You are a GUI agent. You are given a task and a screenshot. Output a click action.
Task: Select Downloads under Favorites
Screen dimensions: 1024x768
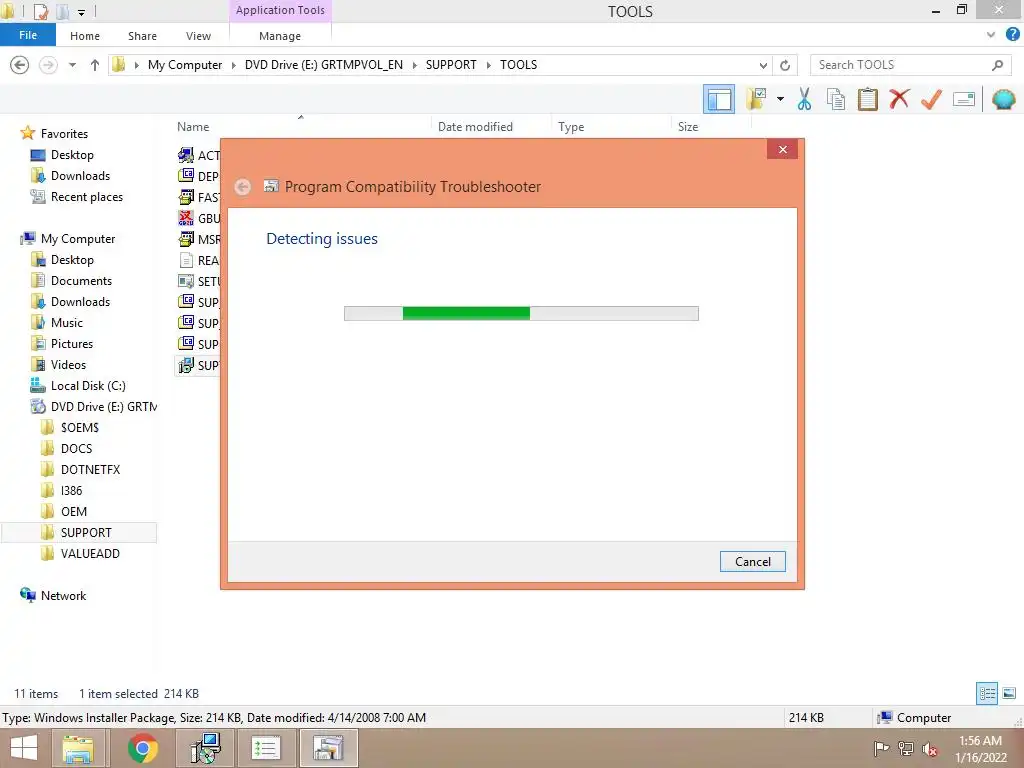[x=80, y=176]
